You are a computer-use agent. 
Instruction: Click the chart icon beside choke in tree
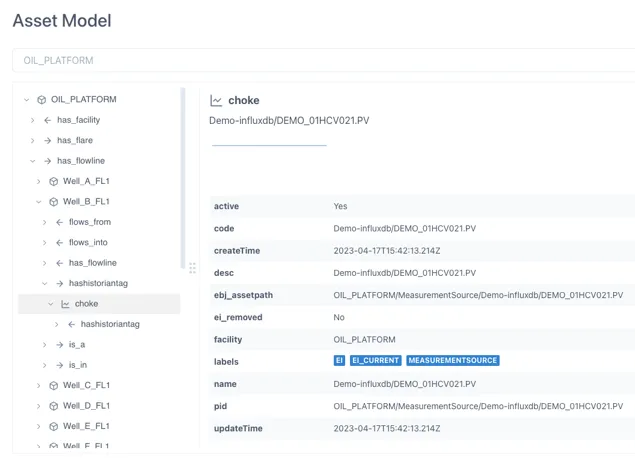click(x=65, y=304)
